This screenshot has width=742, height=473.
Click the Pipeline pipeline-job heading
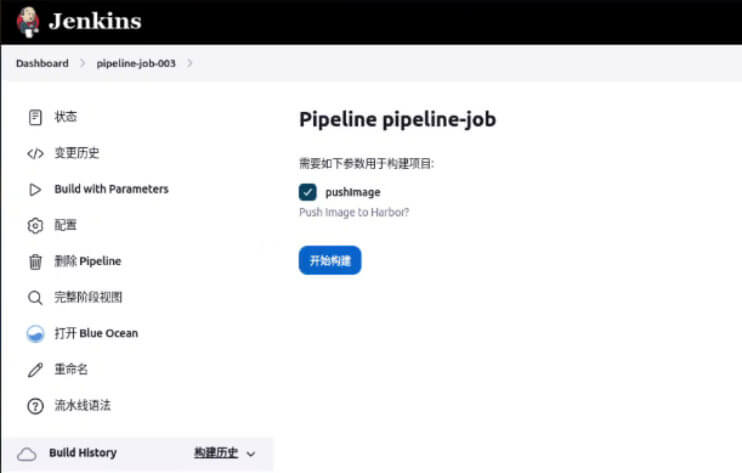point(398,120)
